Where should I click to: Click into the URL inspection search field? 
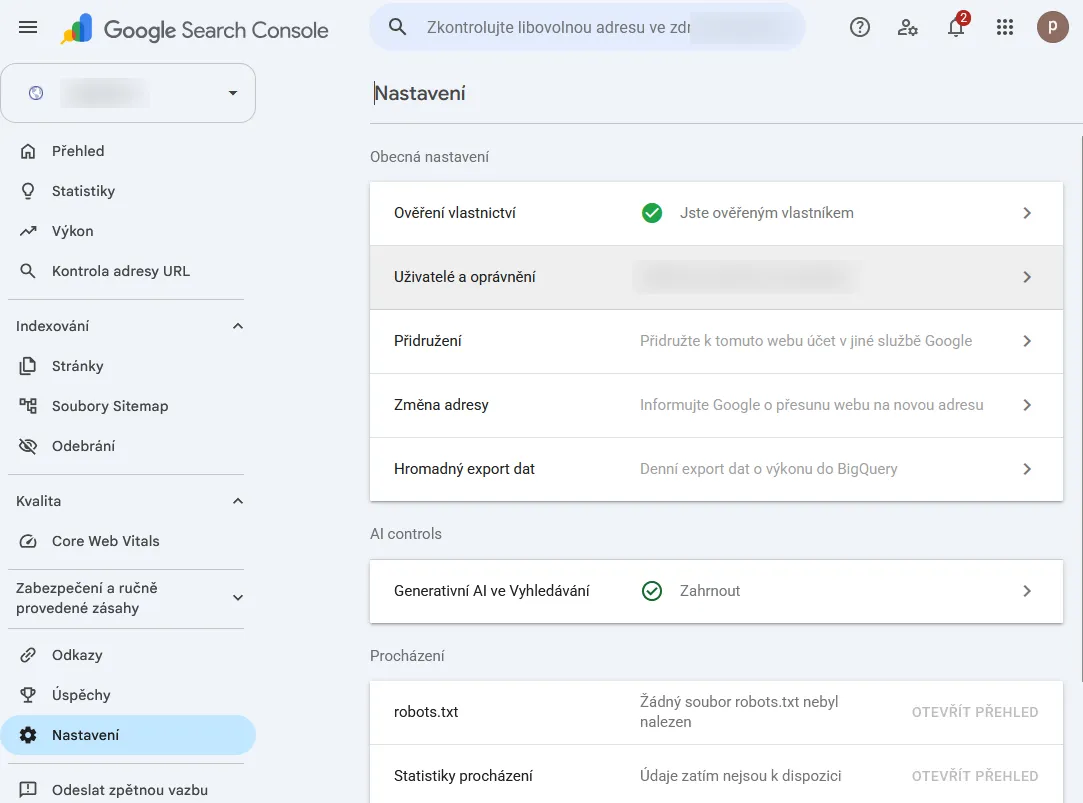pos(587,28)
